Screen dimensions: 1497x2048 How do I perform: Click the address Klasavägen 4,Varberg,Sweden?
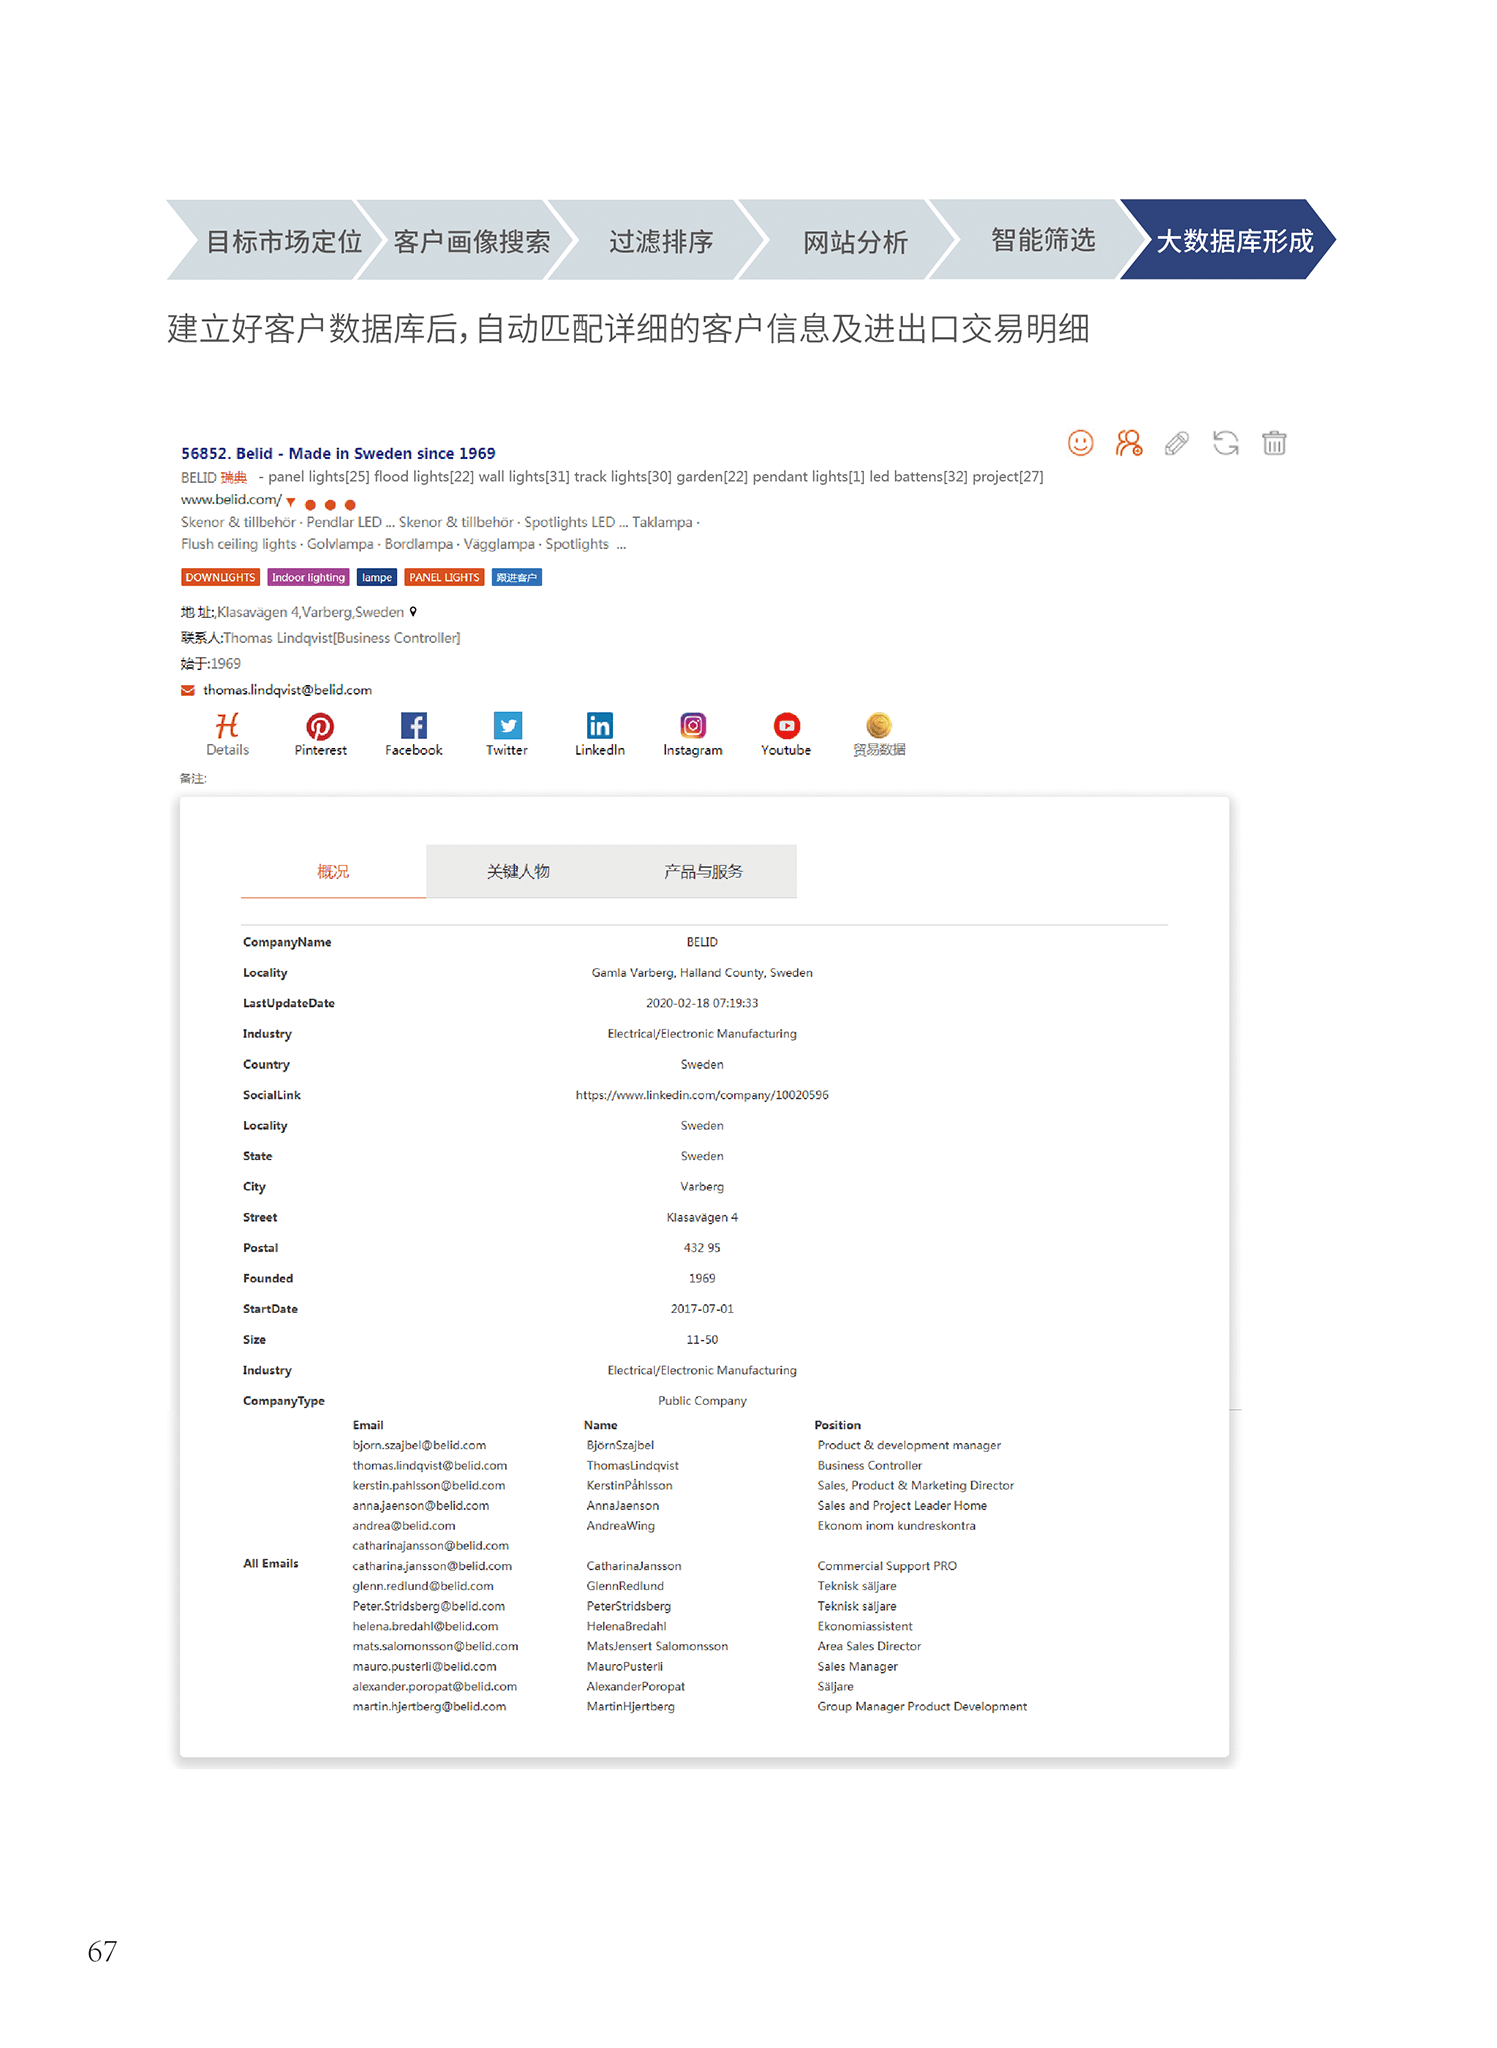coord(310,612)
